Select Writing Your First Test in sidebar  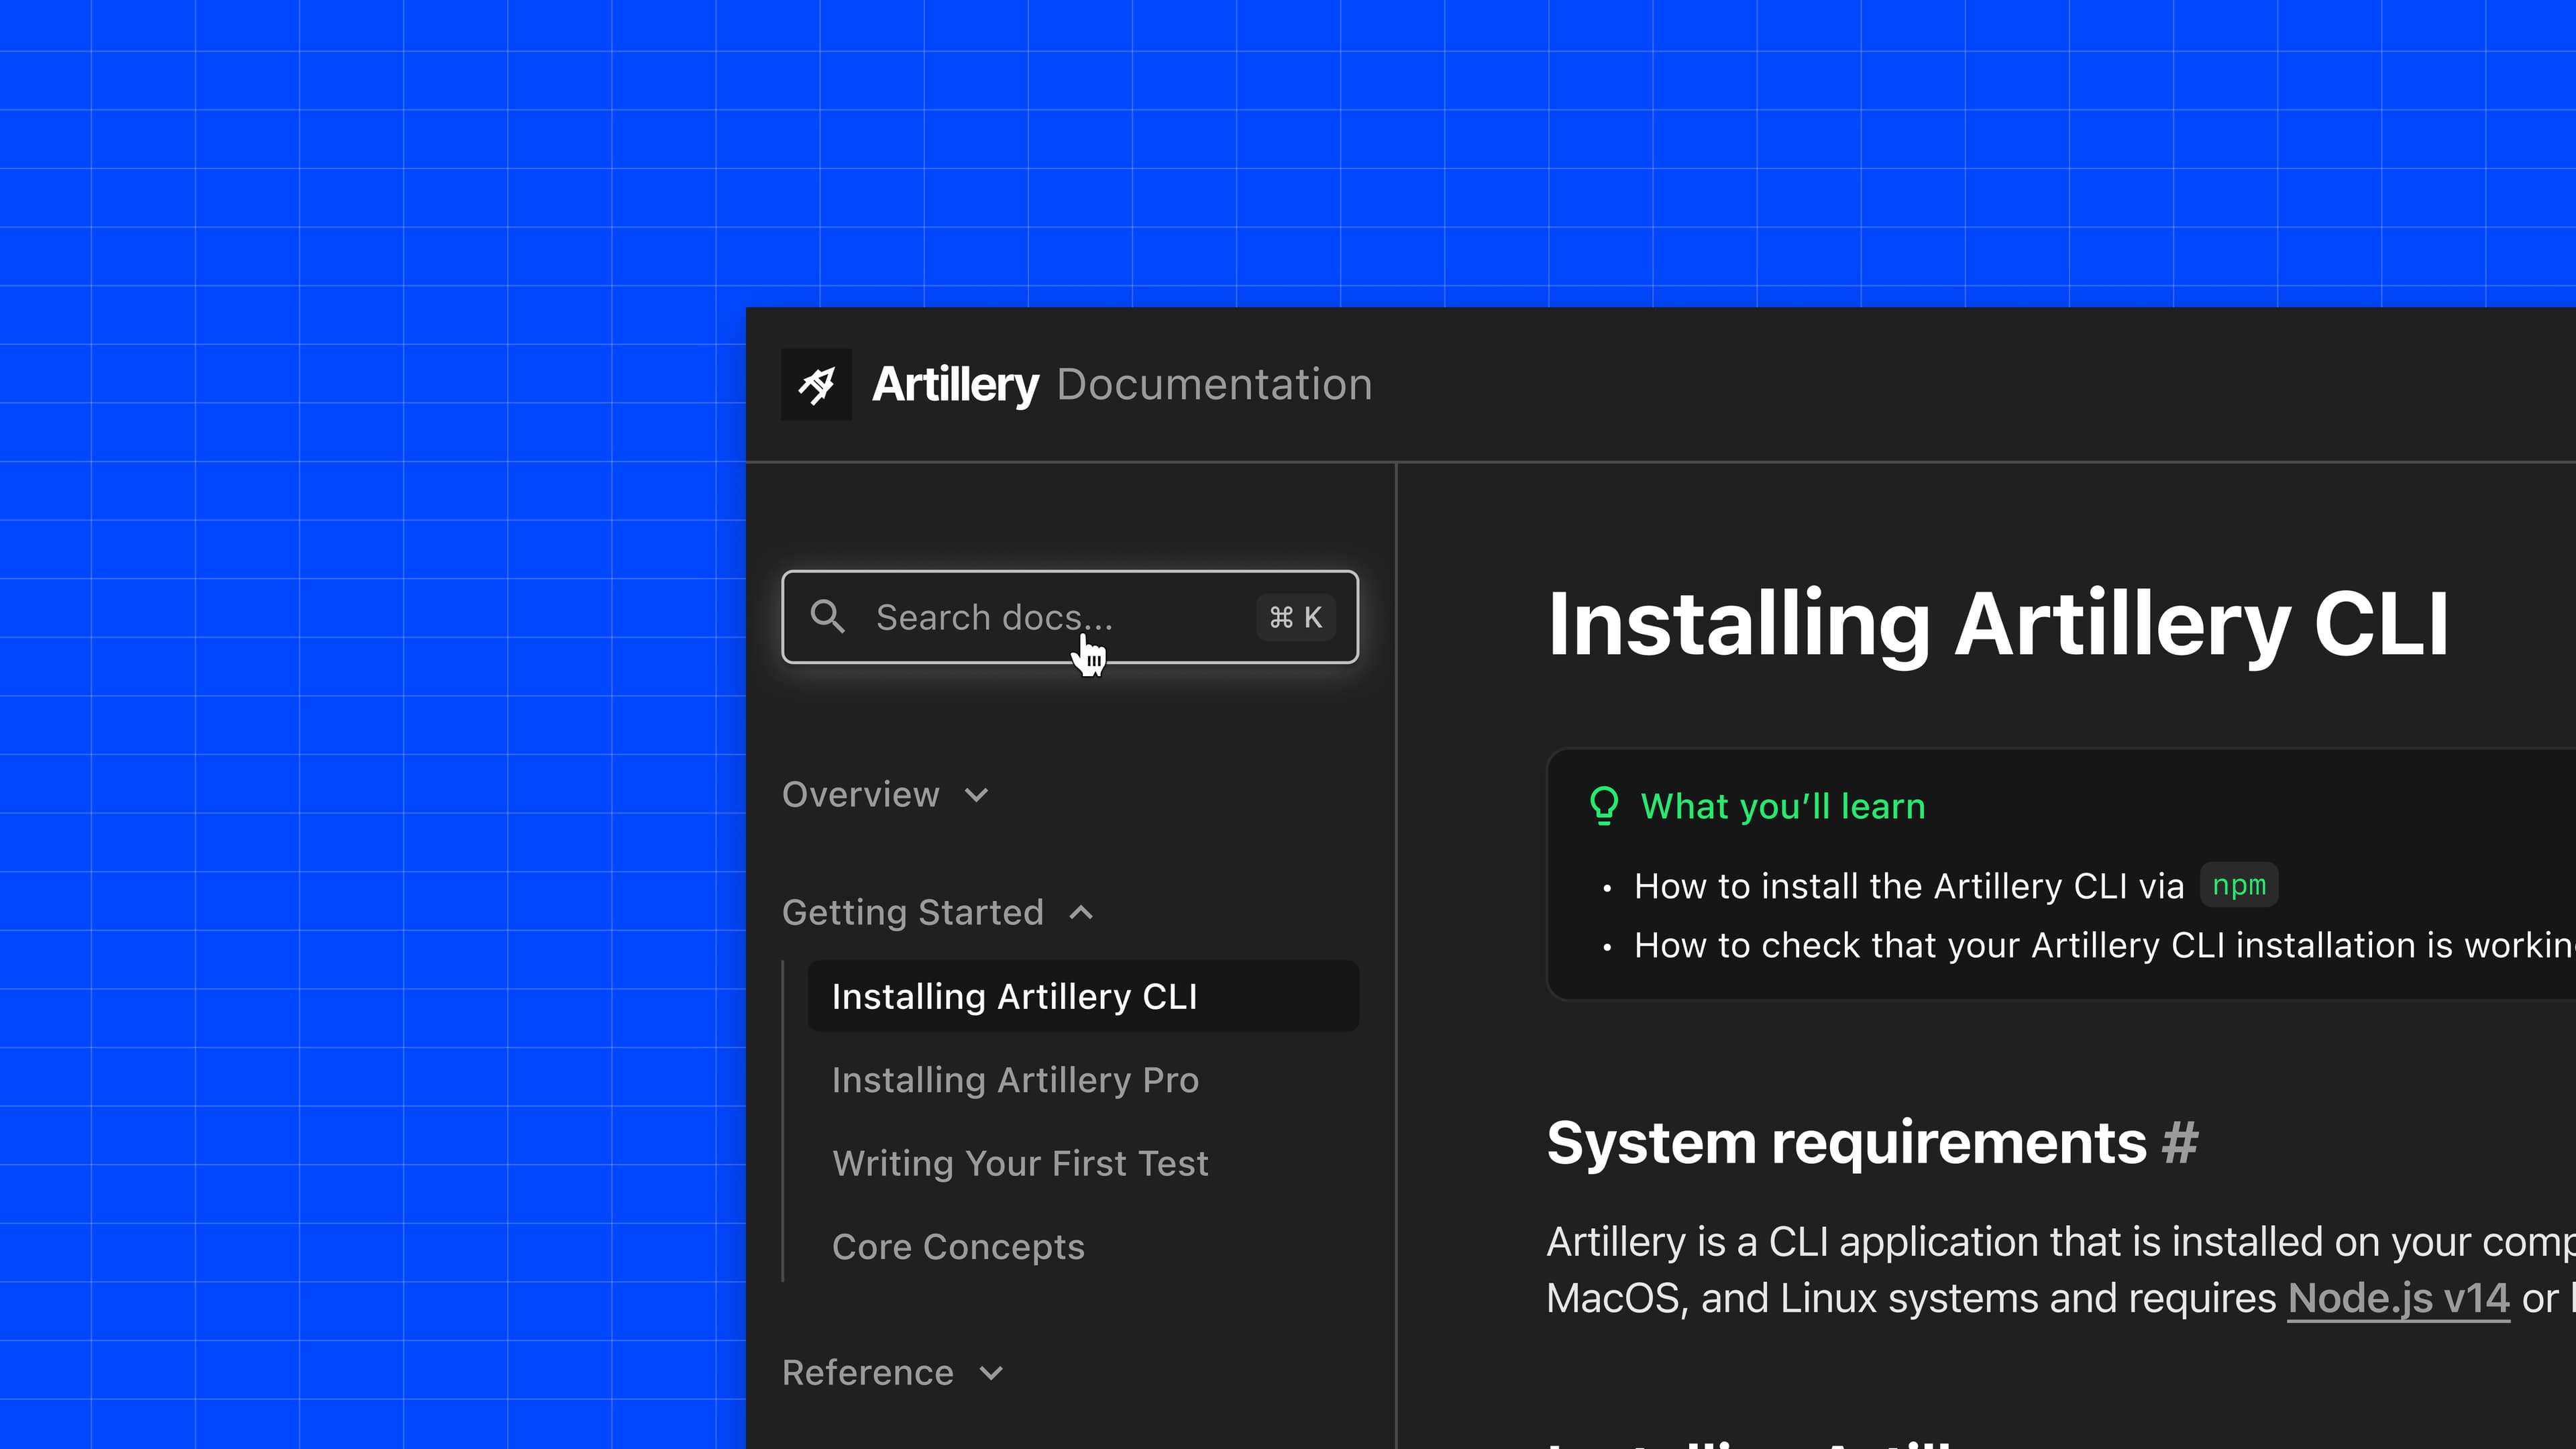coord(1020,1163)
